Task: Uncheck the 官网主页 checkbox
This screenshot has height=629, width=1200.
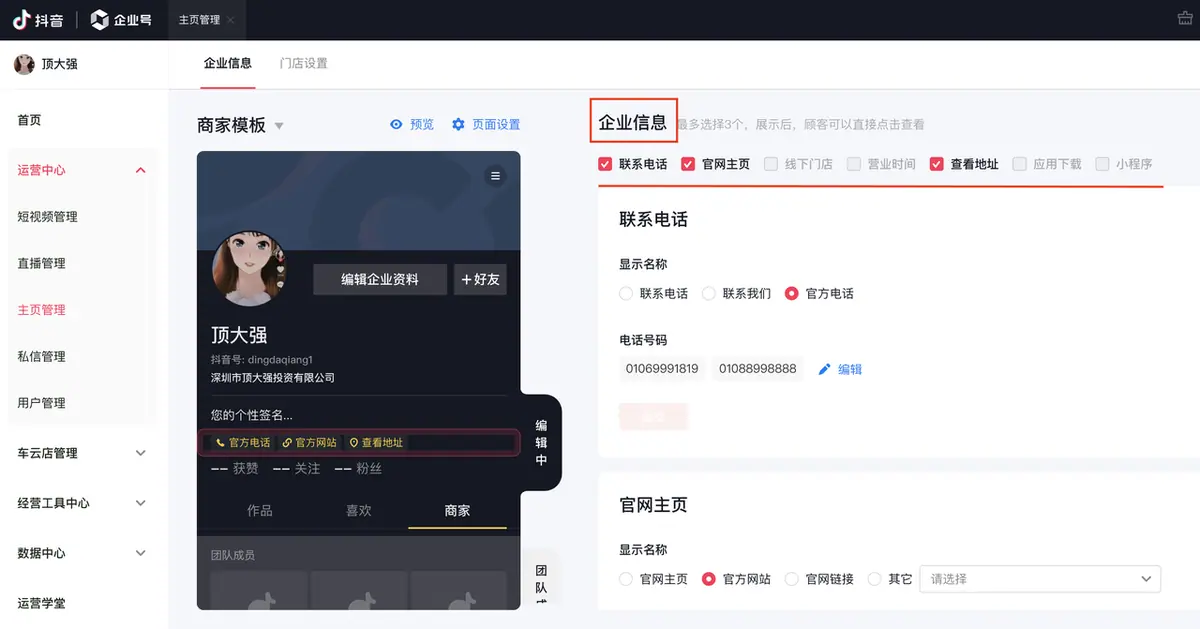Action: [x=688, y=164]
